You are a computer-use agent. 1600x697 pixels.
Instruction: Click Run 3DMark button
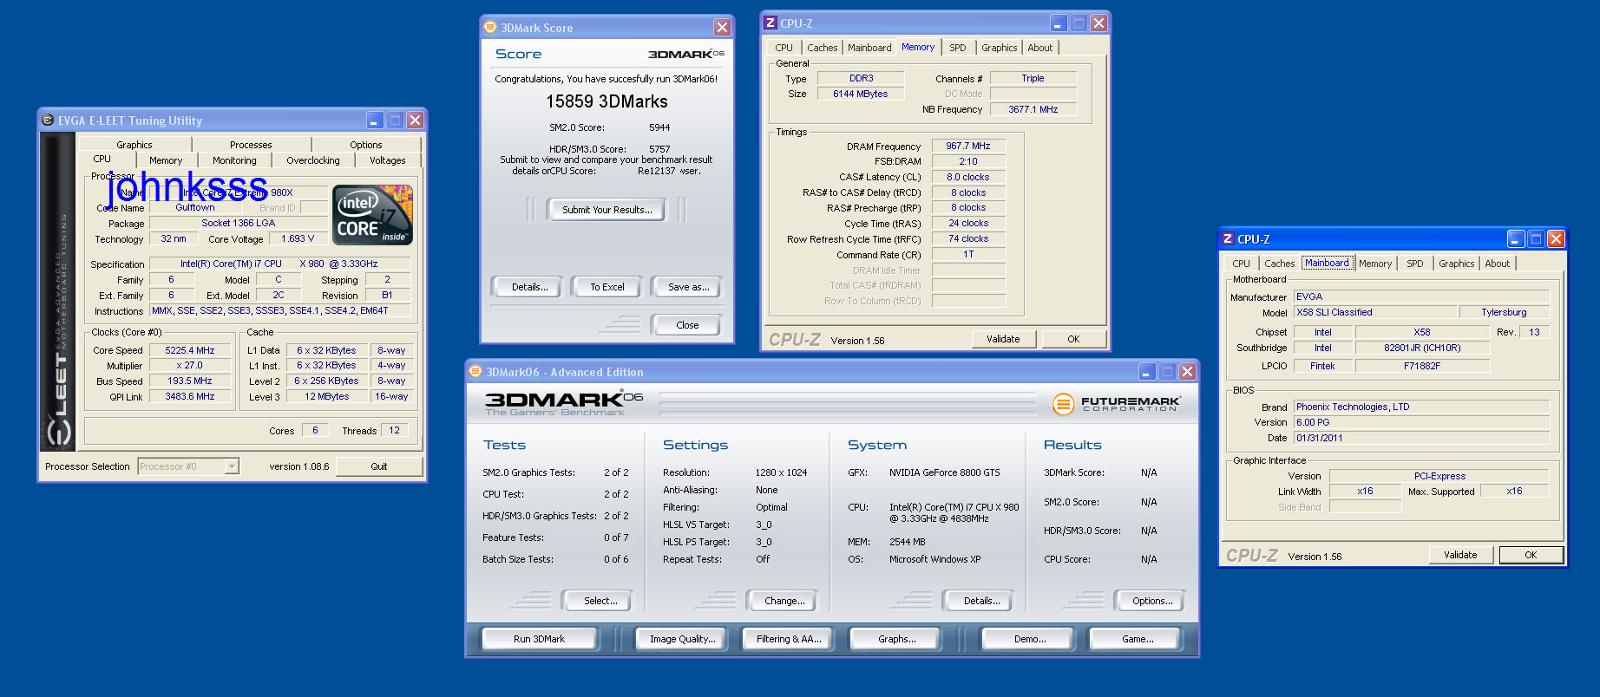point(540,639)
